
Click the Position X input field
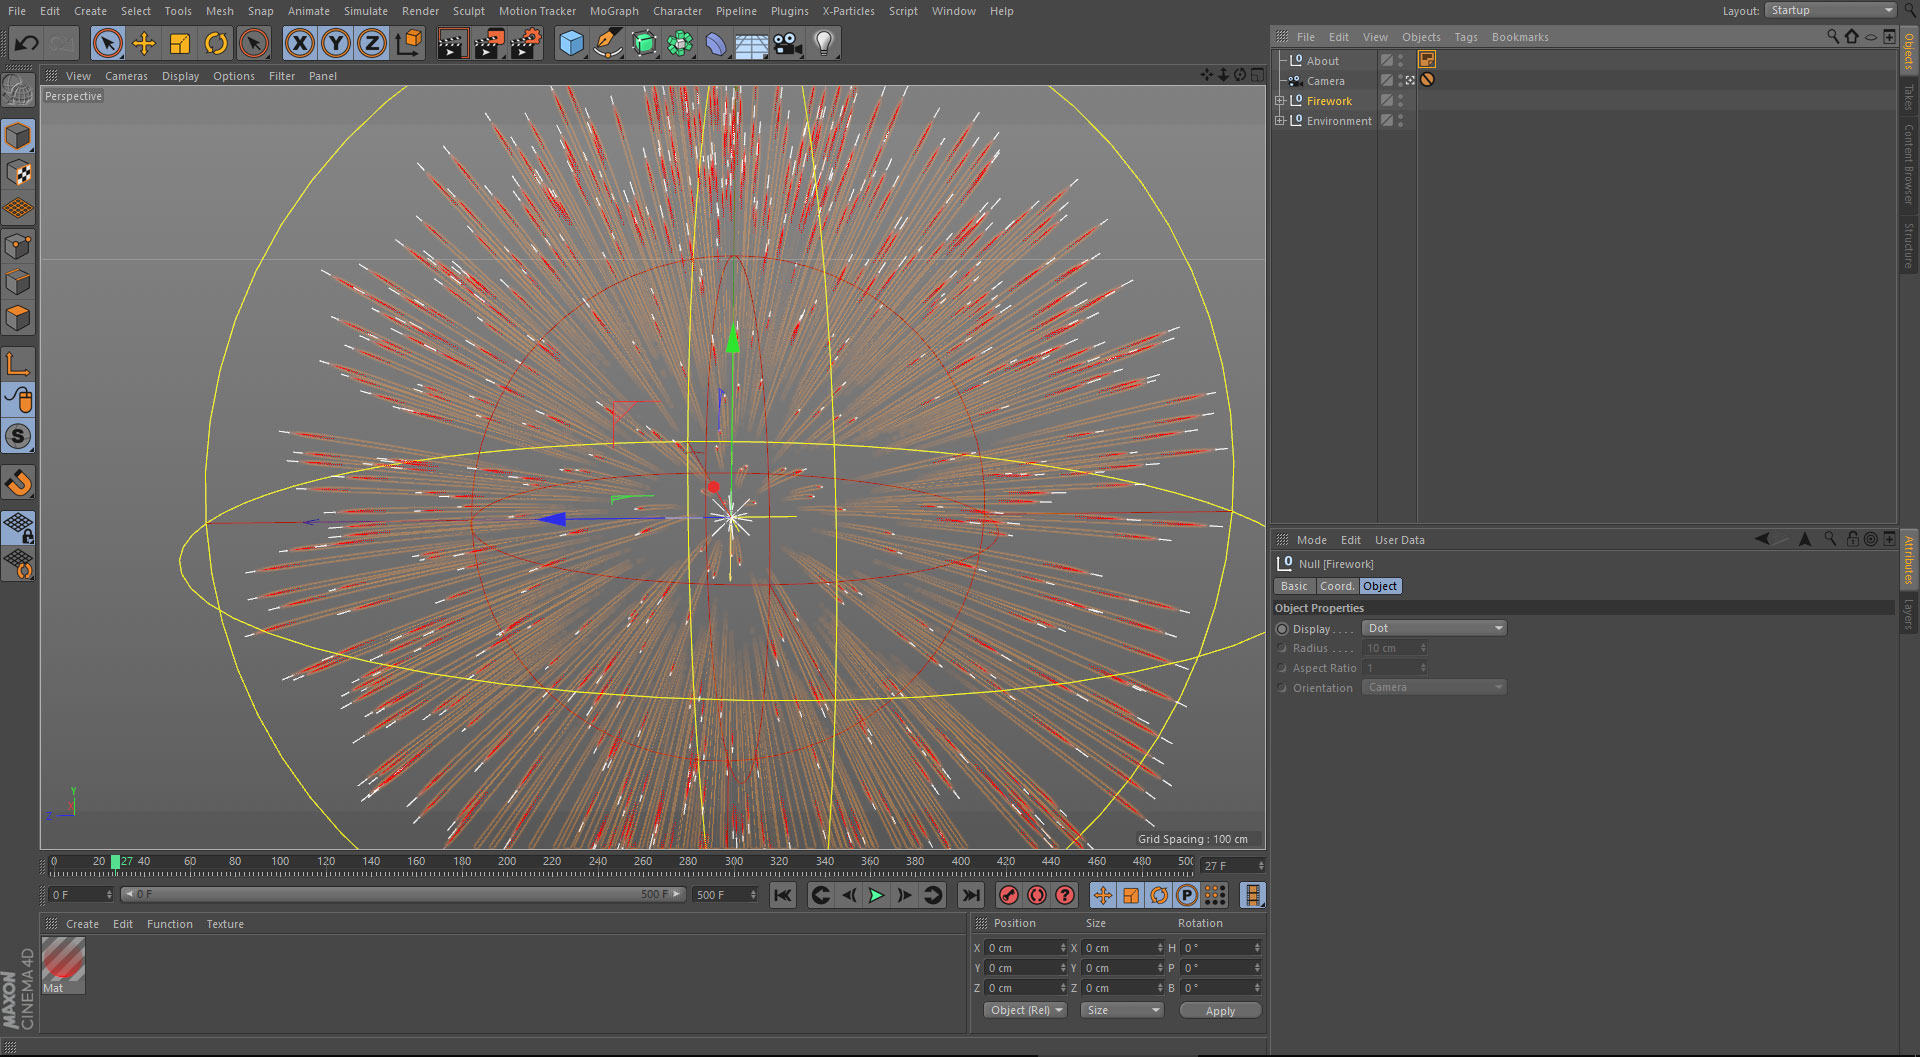coord(1025,947)
